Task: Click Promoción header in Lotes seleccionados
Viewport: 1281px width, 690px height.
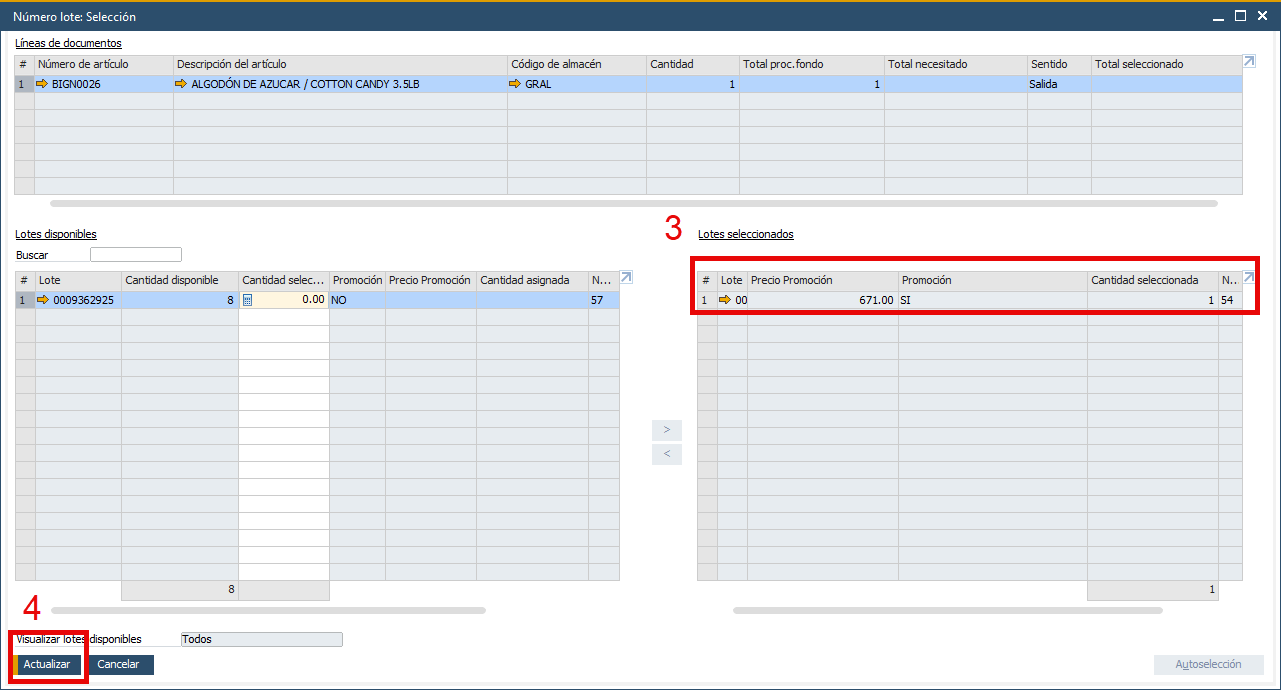Action: [993, 280]
